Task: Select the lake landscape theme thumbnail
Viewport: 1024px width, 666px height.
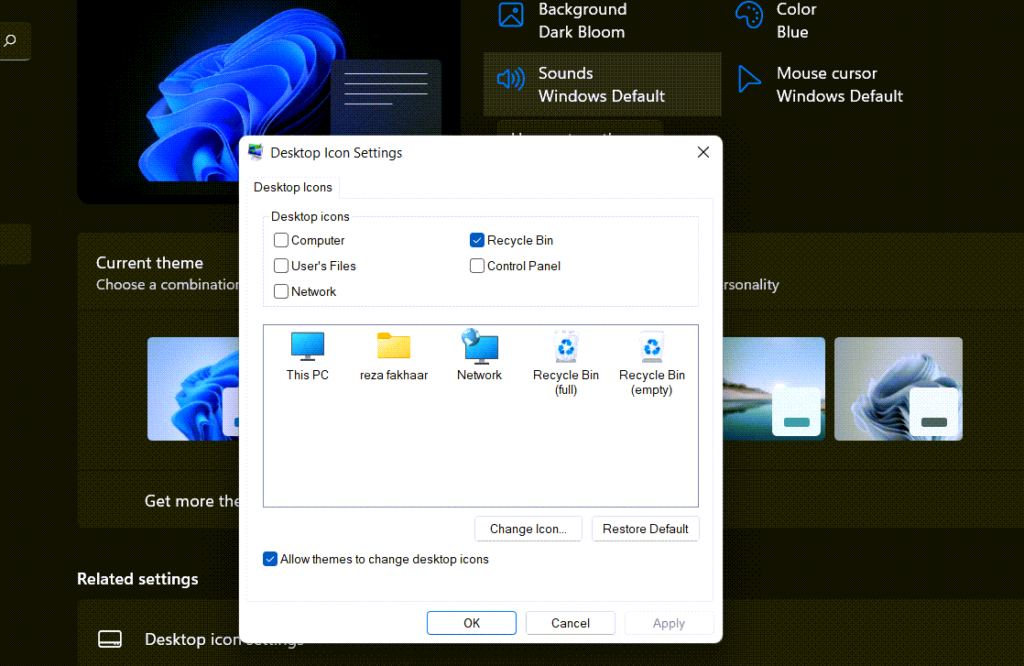Action: pyautogui.click(x=774, y=388)
